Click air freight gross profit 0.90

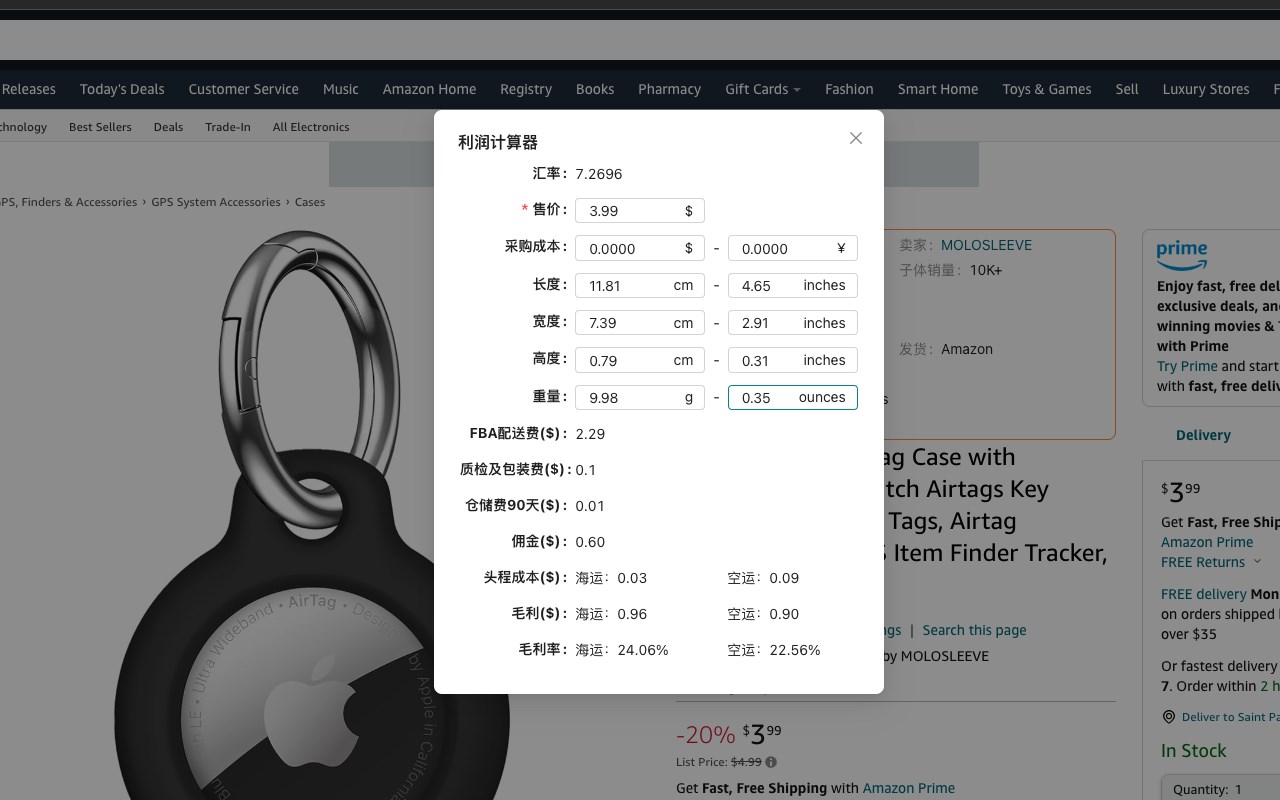[x=784, y=614]
